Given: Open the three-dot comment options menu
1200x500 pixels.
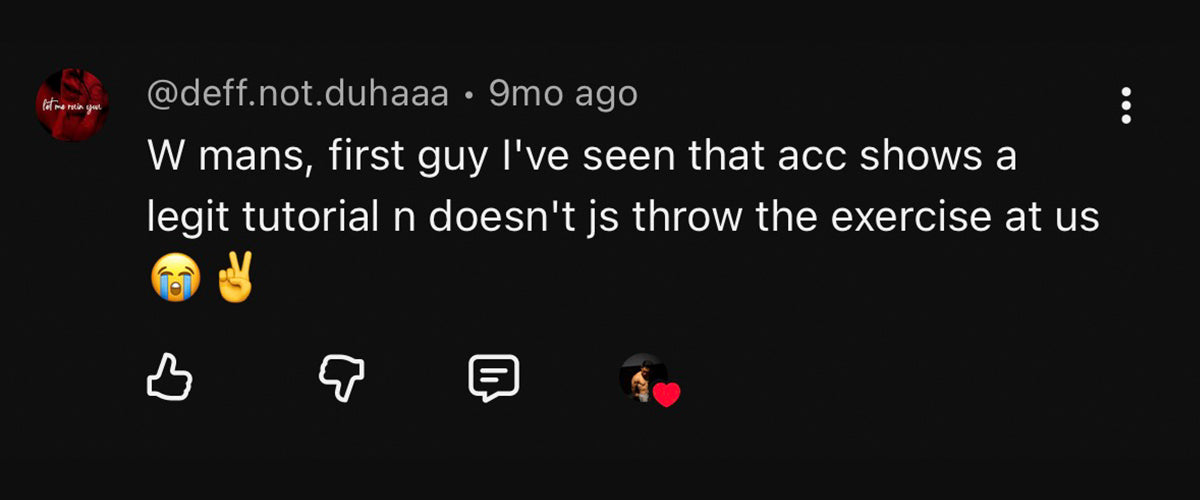Looking at the screenshot, I should [1126, 105].
